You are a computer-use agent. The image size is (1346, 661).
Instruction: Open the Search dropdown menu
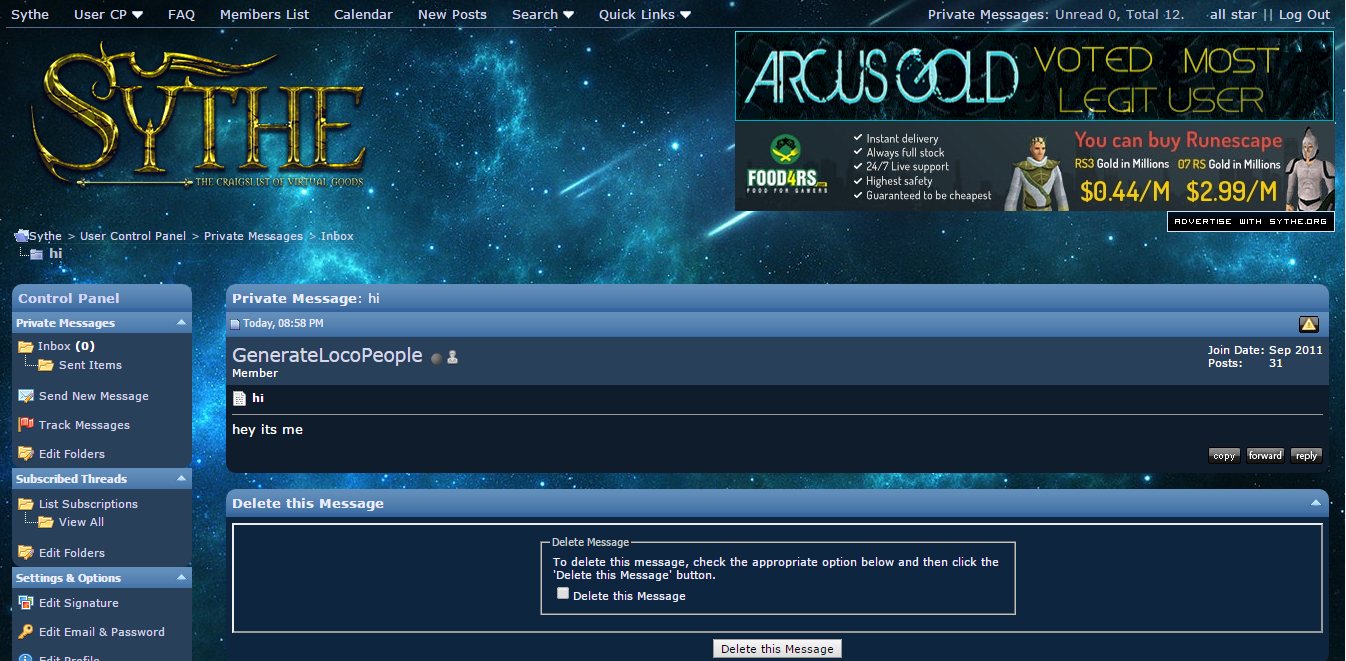[x=543, y=14]
